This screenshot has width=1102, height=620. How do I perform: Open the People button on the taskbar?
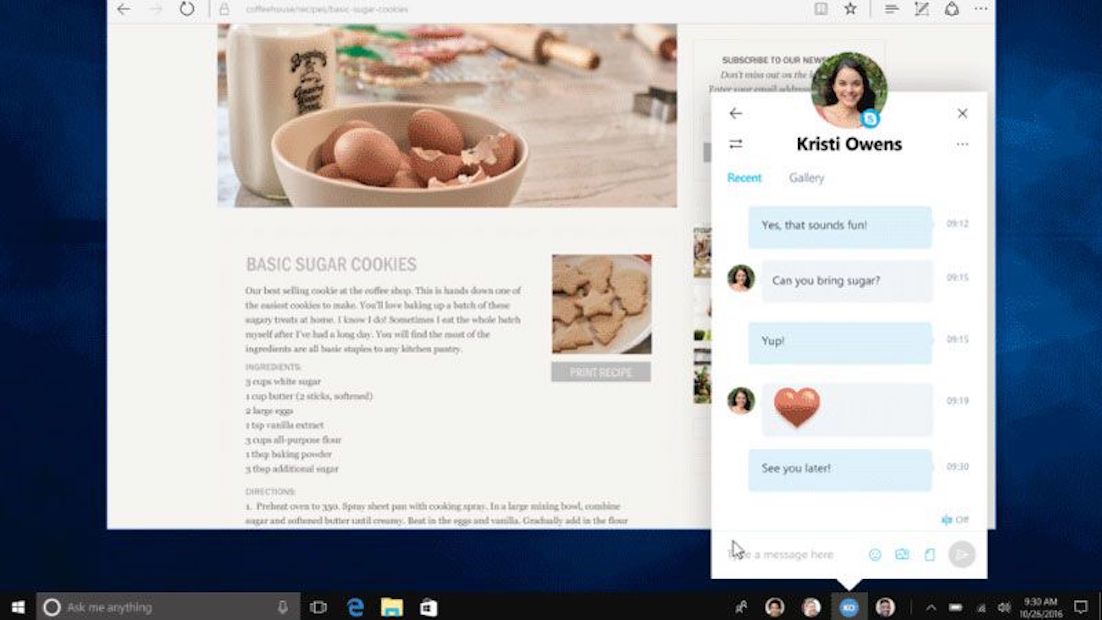(741, 607)
